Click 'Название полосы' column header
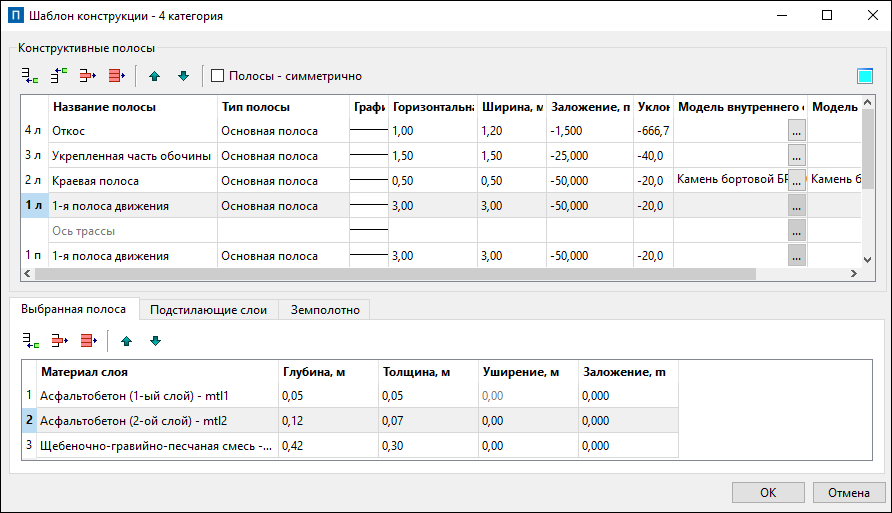 (x=133, y=107)
